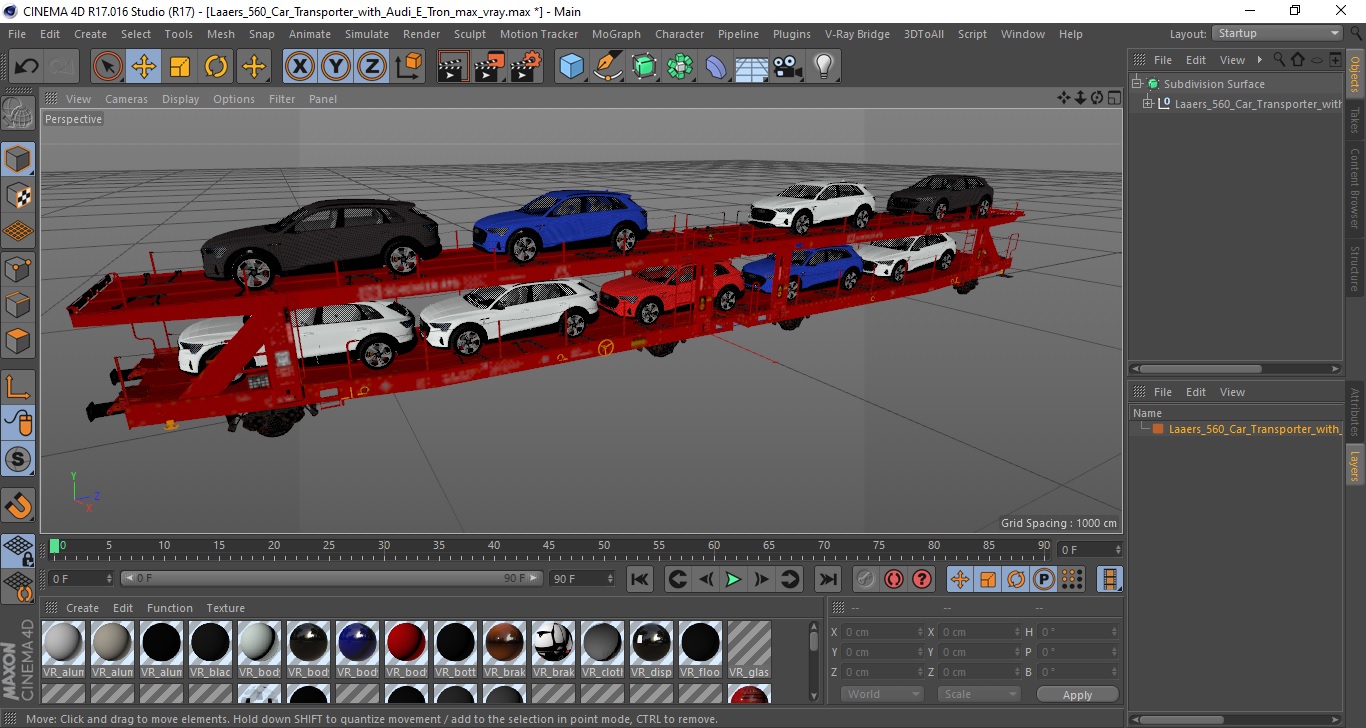The height and width of the screenshot is (728, 1366).
Task: Open viewport Display menu
Action: (x=181, y=99)
